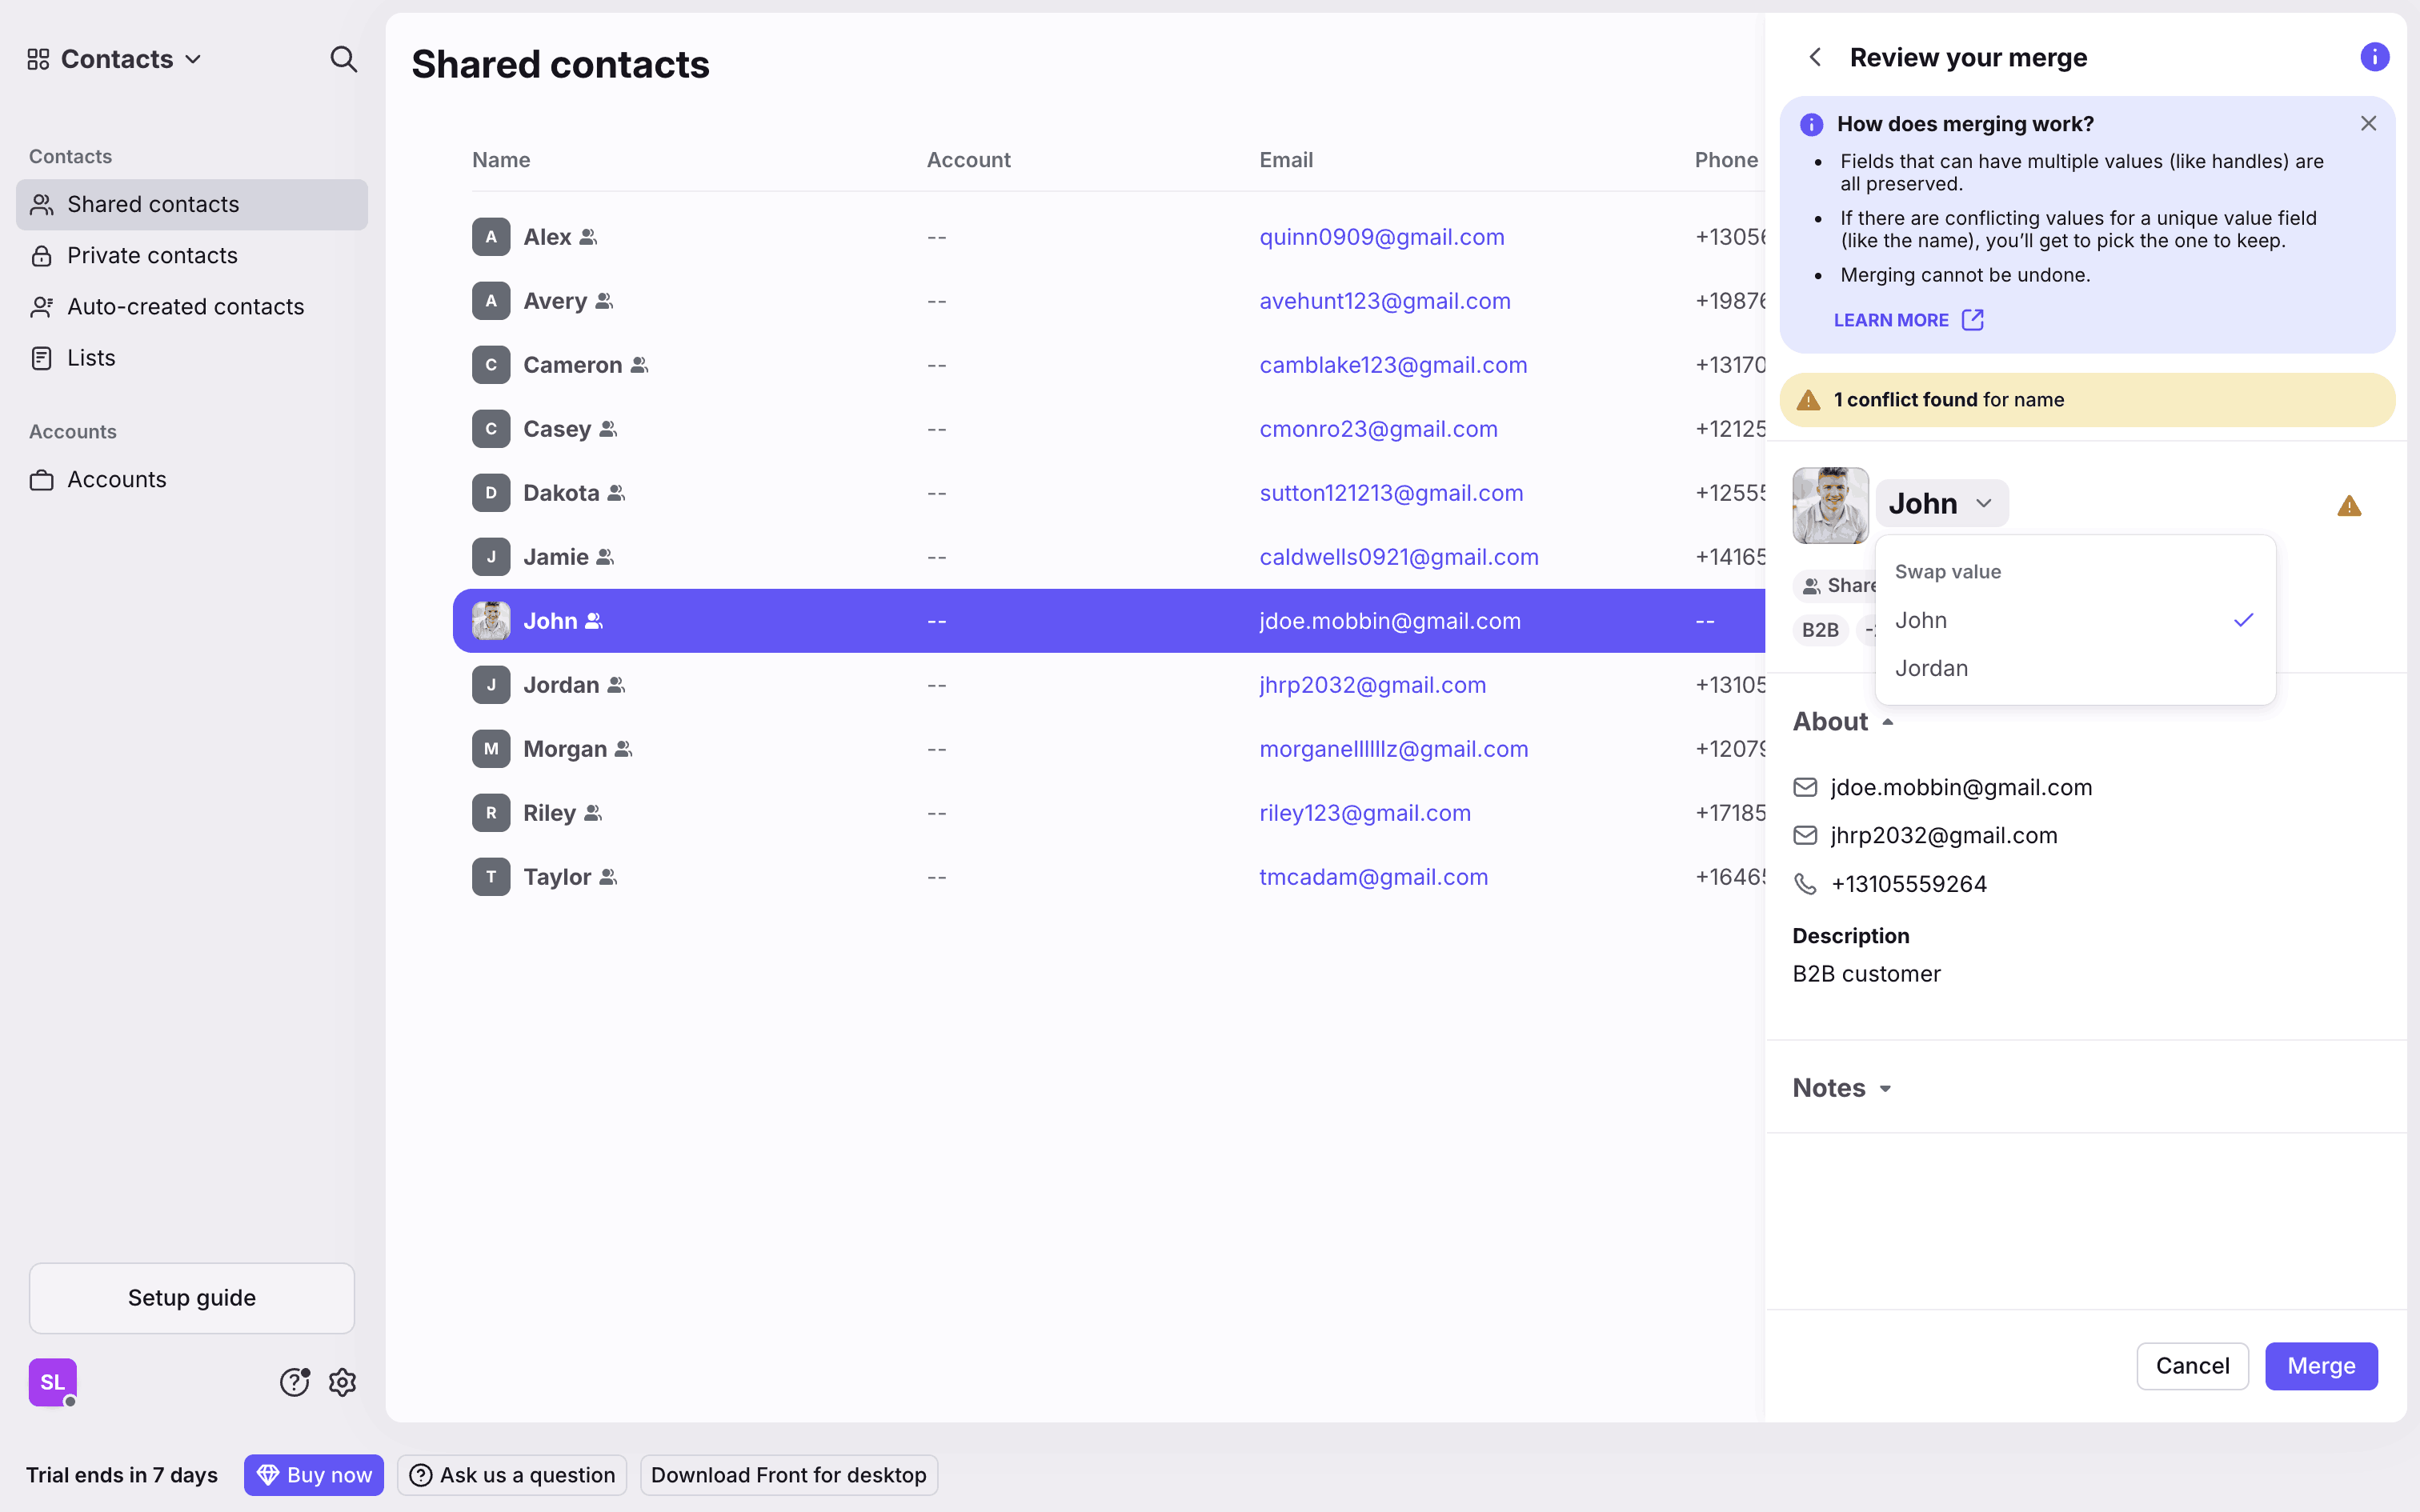2420x1512 pixels.
Task: Open the settings gear icon
Action: [343, 1382]
